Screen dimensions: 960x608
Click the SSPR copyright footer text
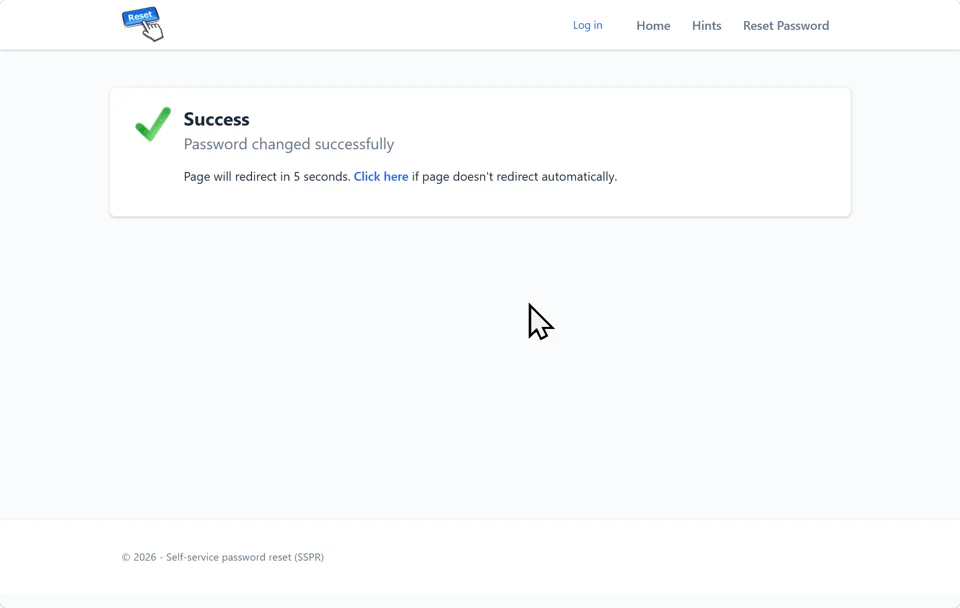[x=223, y=557]
